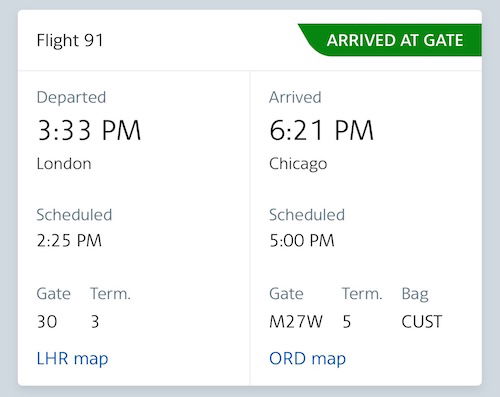Click the Bag column label
The height and width of the screenshot is (397, 500).
point(415,295)
